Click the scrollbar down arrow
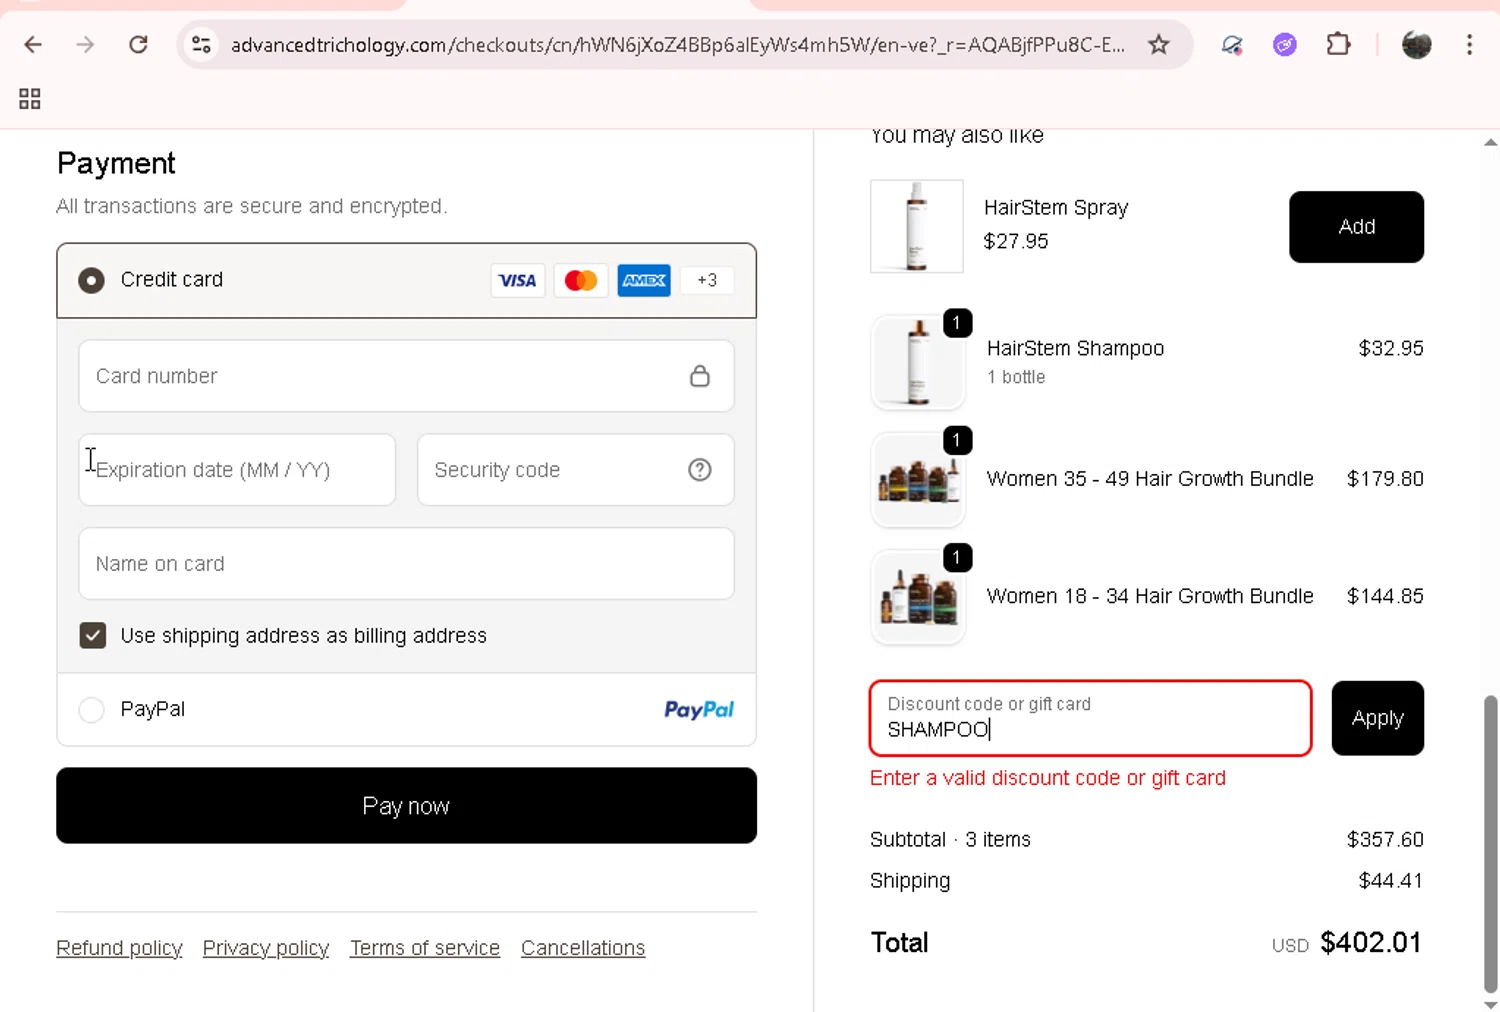 pos(1490,1005)
